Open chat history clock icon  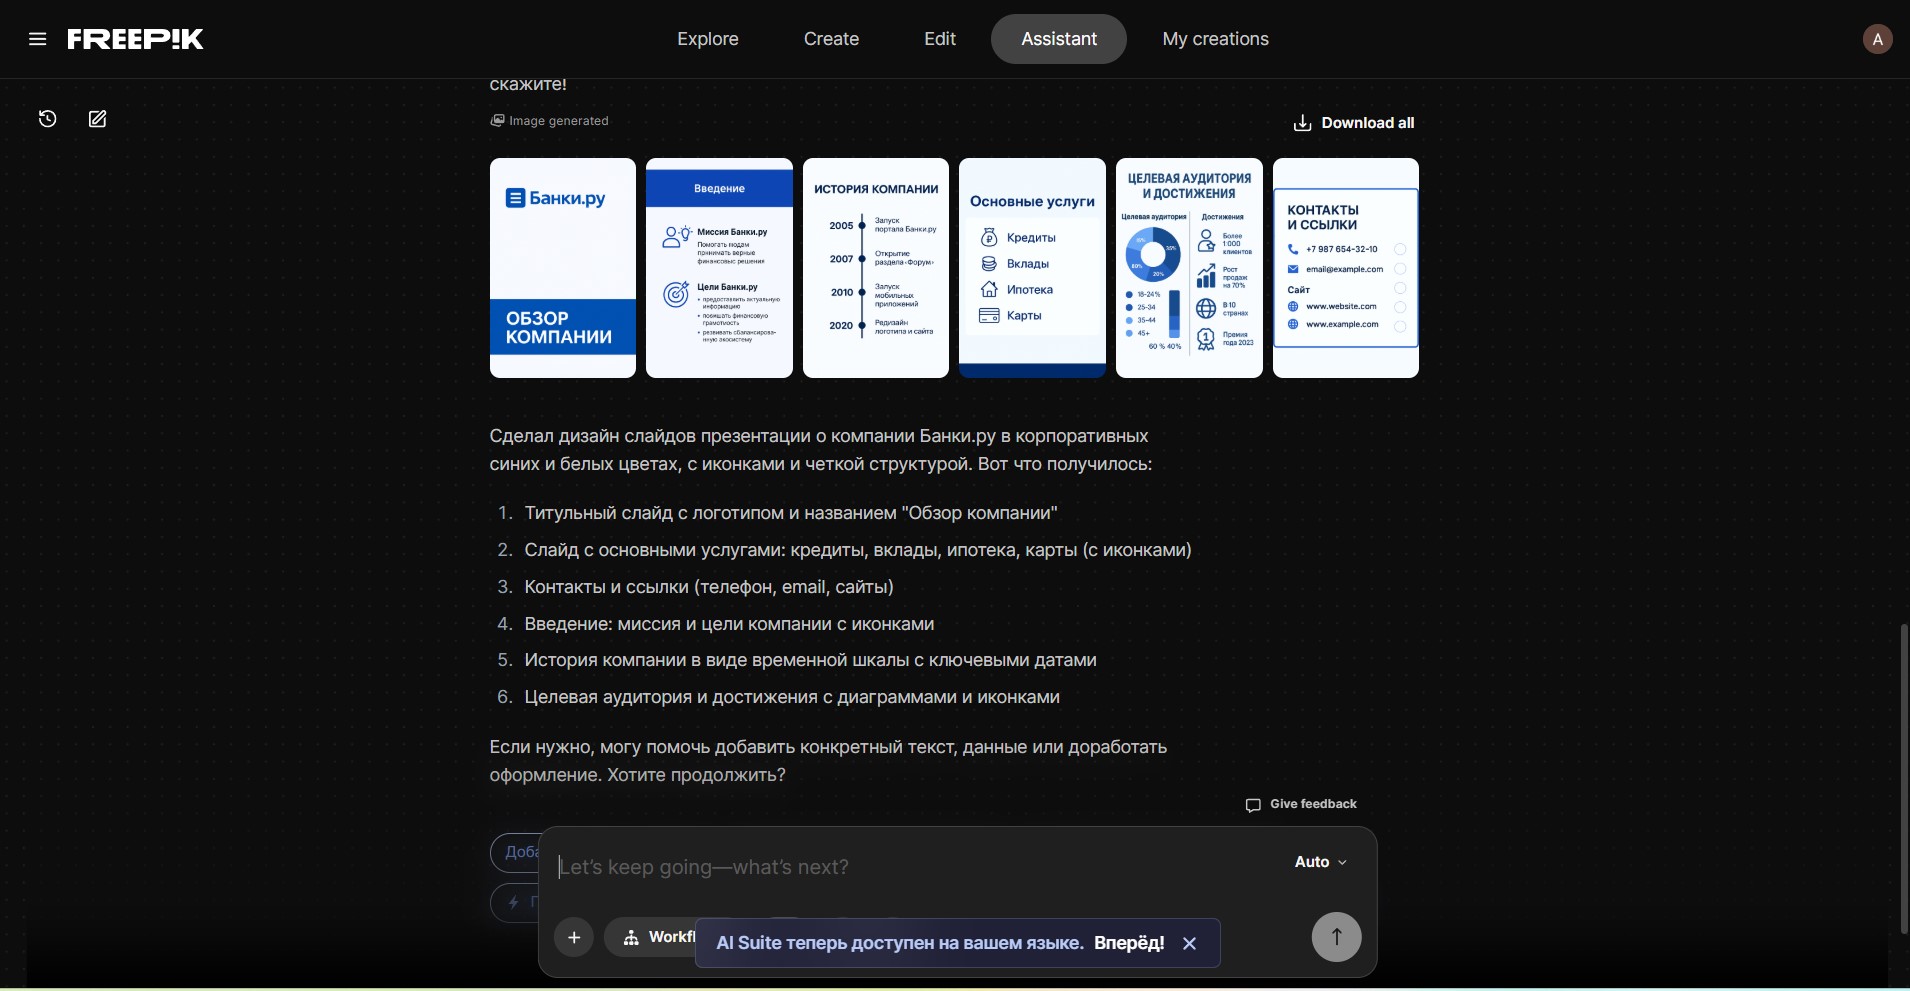click(x=47, y=119)
